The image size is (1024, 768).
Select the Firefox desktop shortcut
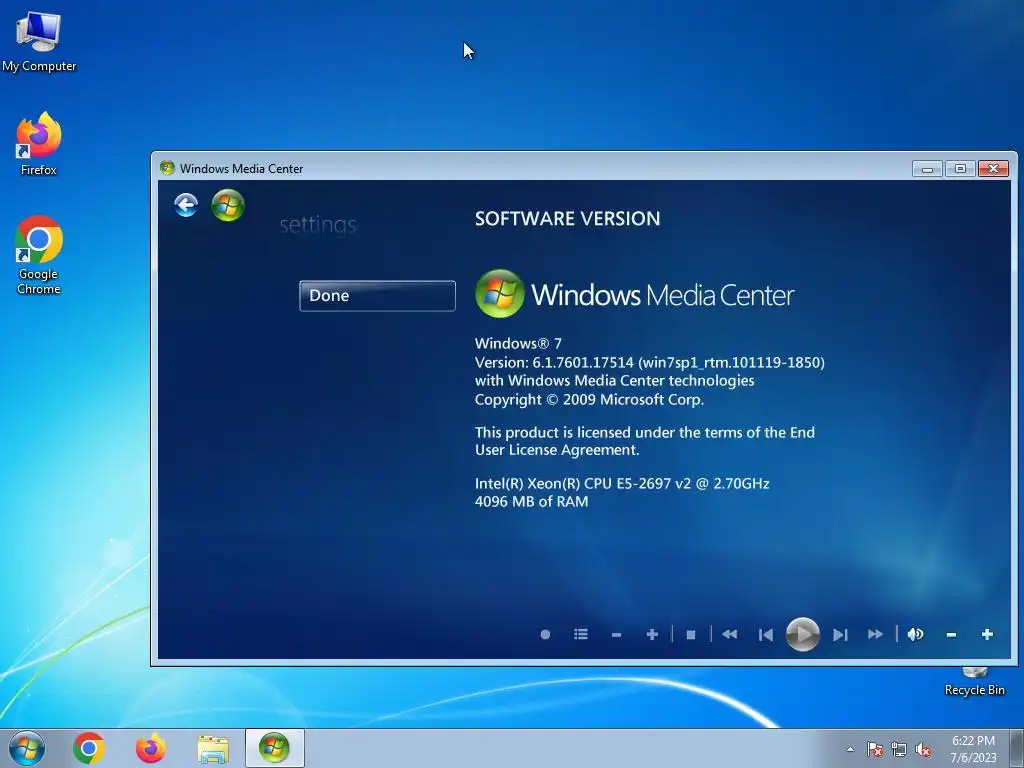tap(39, 144)
